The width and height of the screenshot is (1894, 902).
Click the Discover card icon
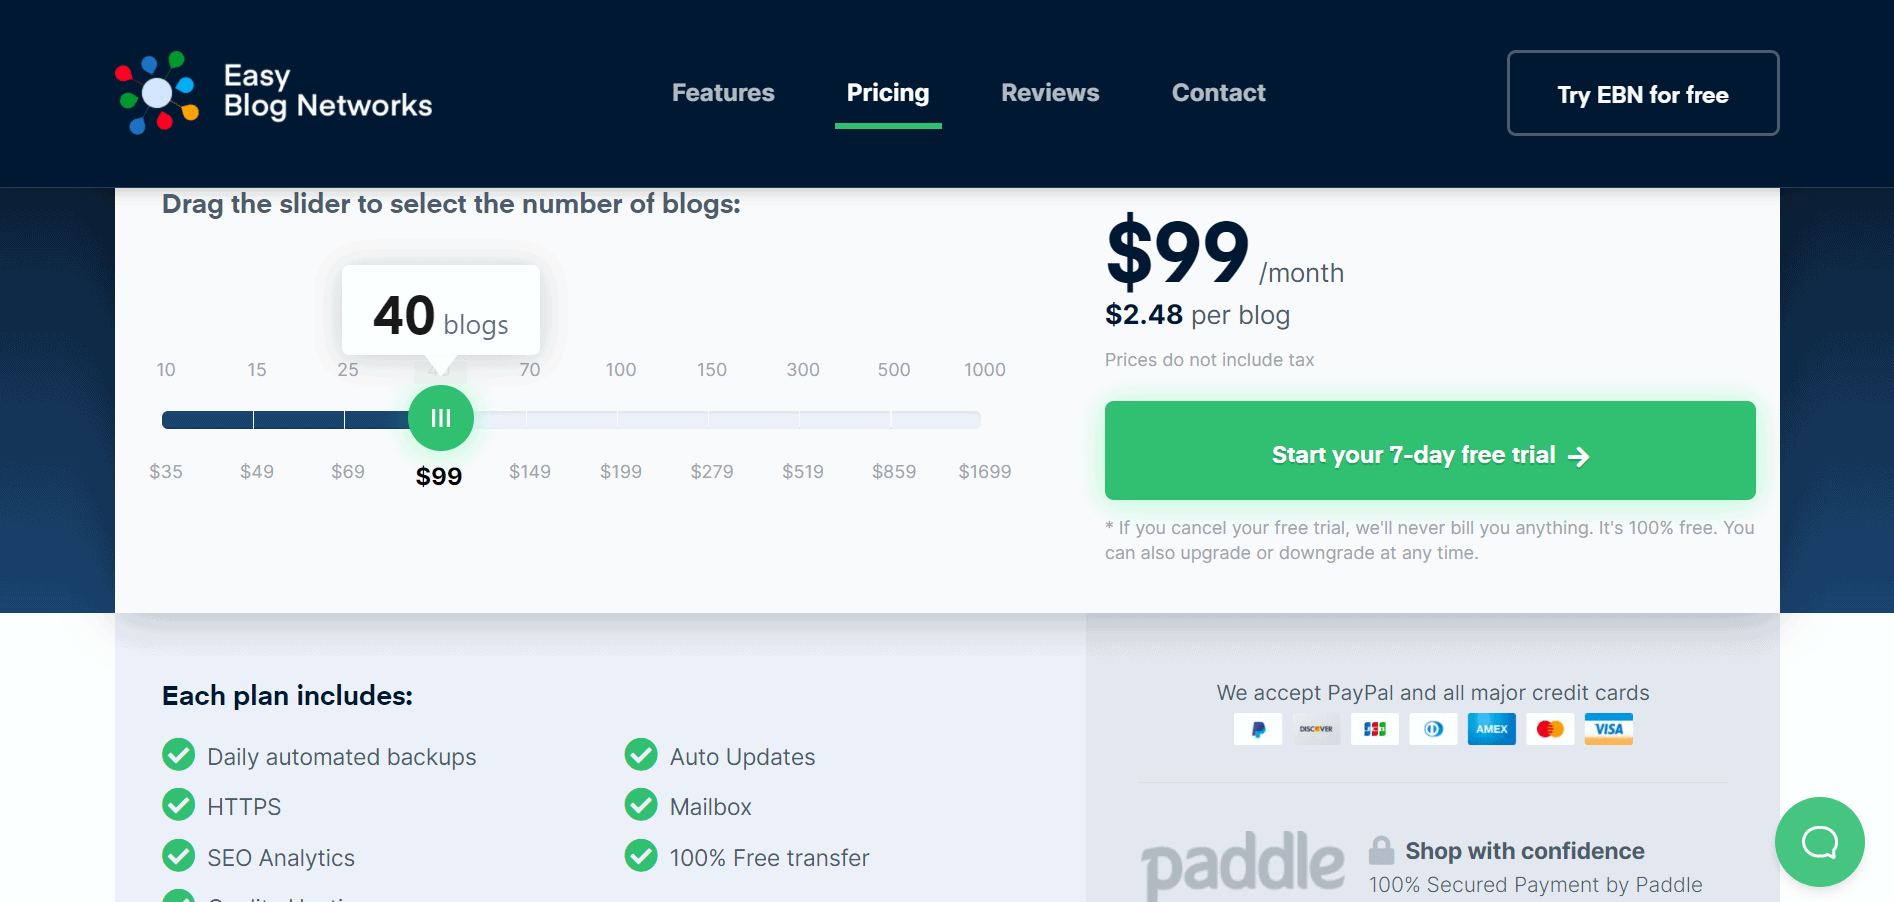[1316, 729]
